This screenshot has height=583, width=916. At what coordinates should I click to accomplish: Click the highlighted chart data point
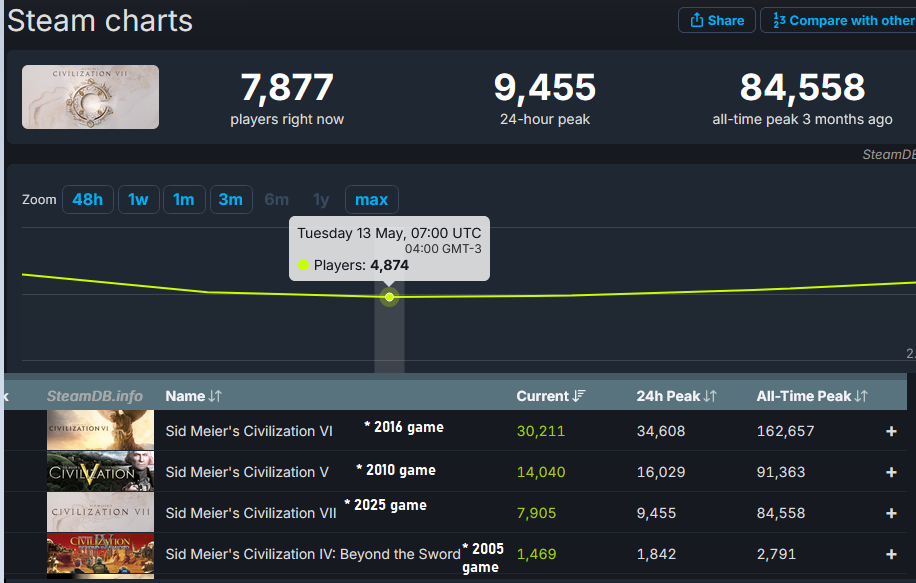tap(390, 297)
